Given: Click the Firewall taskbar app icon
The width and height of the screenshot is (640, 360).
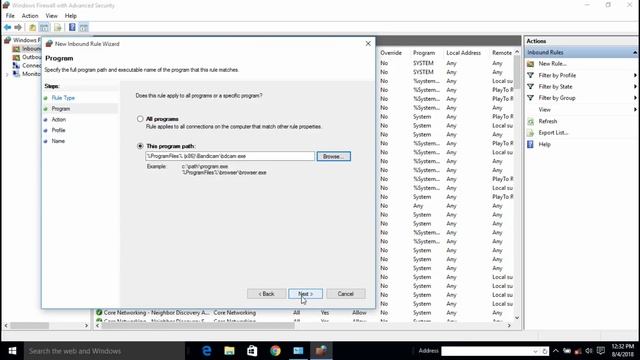Looking at the screenshot, I should click(x=321, y=351).
